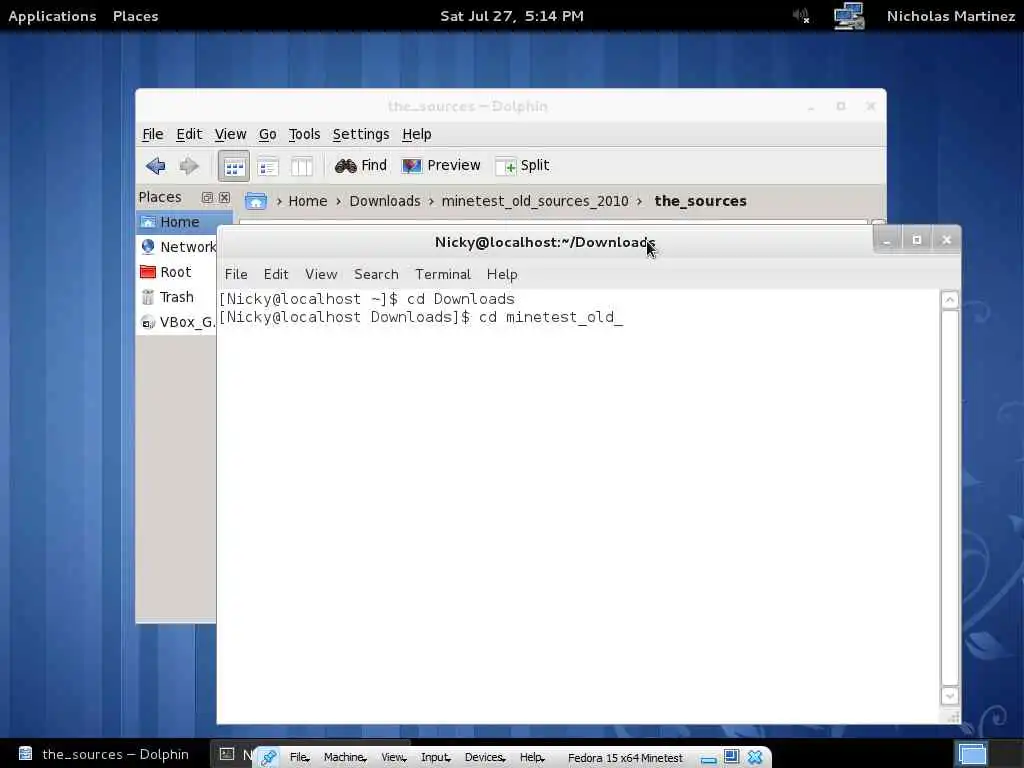Switch Dolphin to icons view mode
The height and width of the screenshot is (768, 1024).
coord(234,167)
